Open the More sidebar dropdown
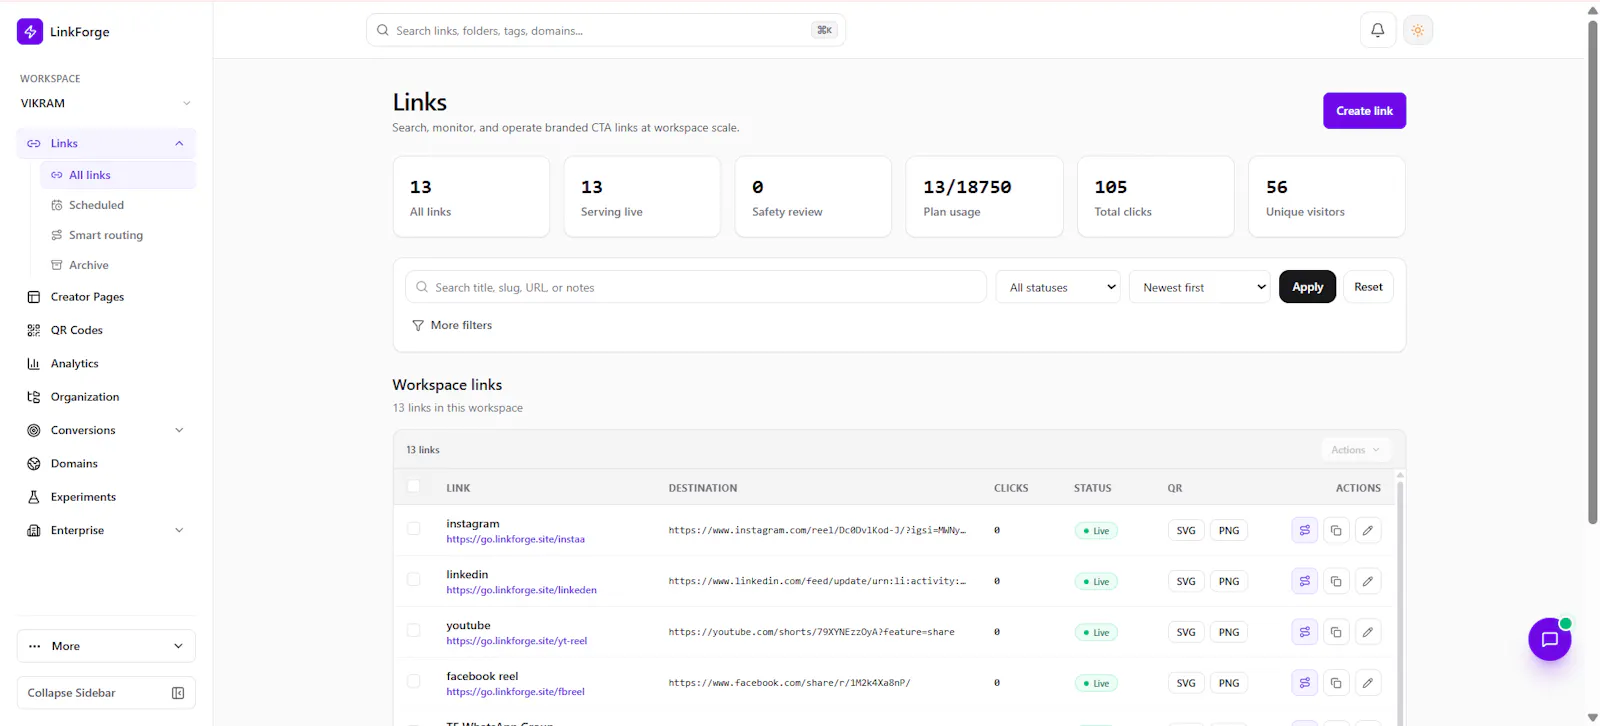 click(106, 646)
